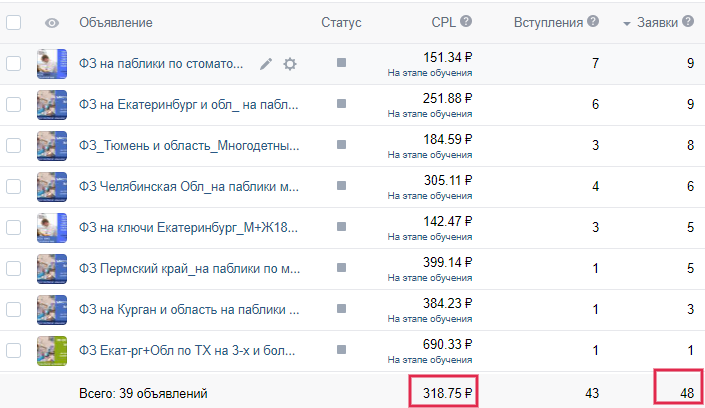Screen dimensions: 705x408
Task: Click status square of ФЗ Челябинская Обл
Action: (x=341, y=185)
